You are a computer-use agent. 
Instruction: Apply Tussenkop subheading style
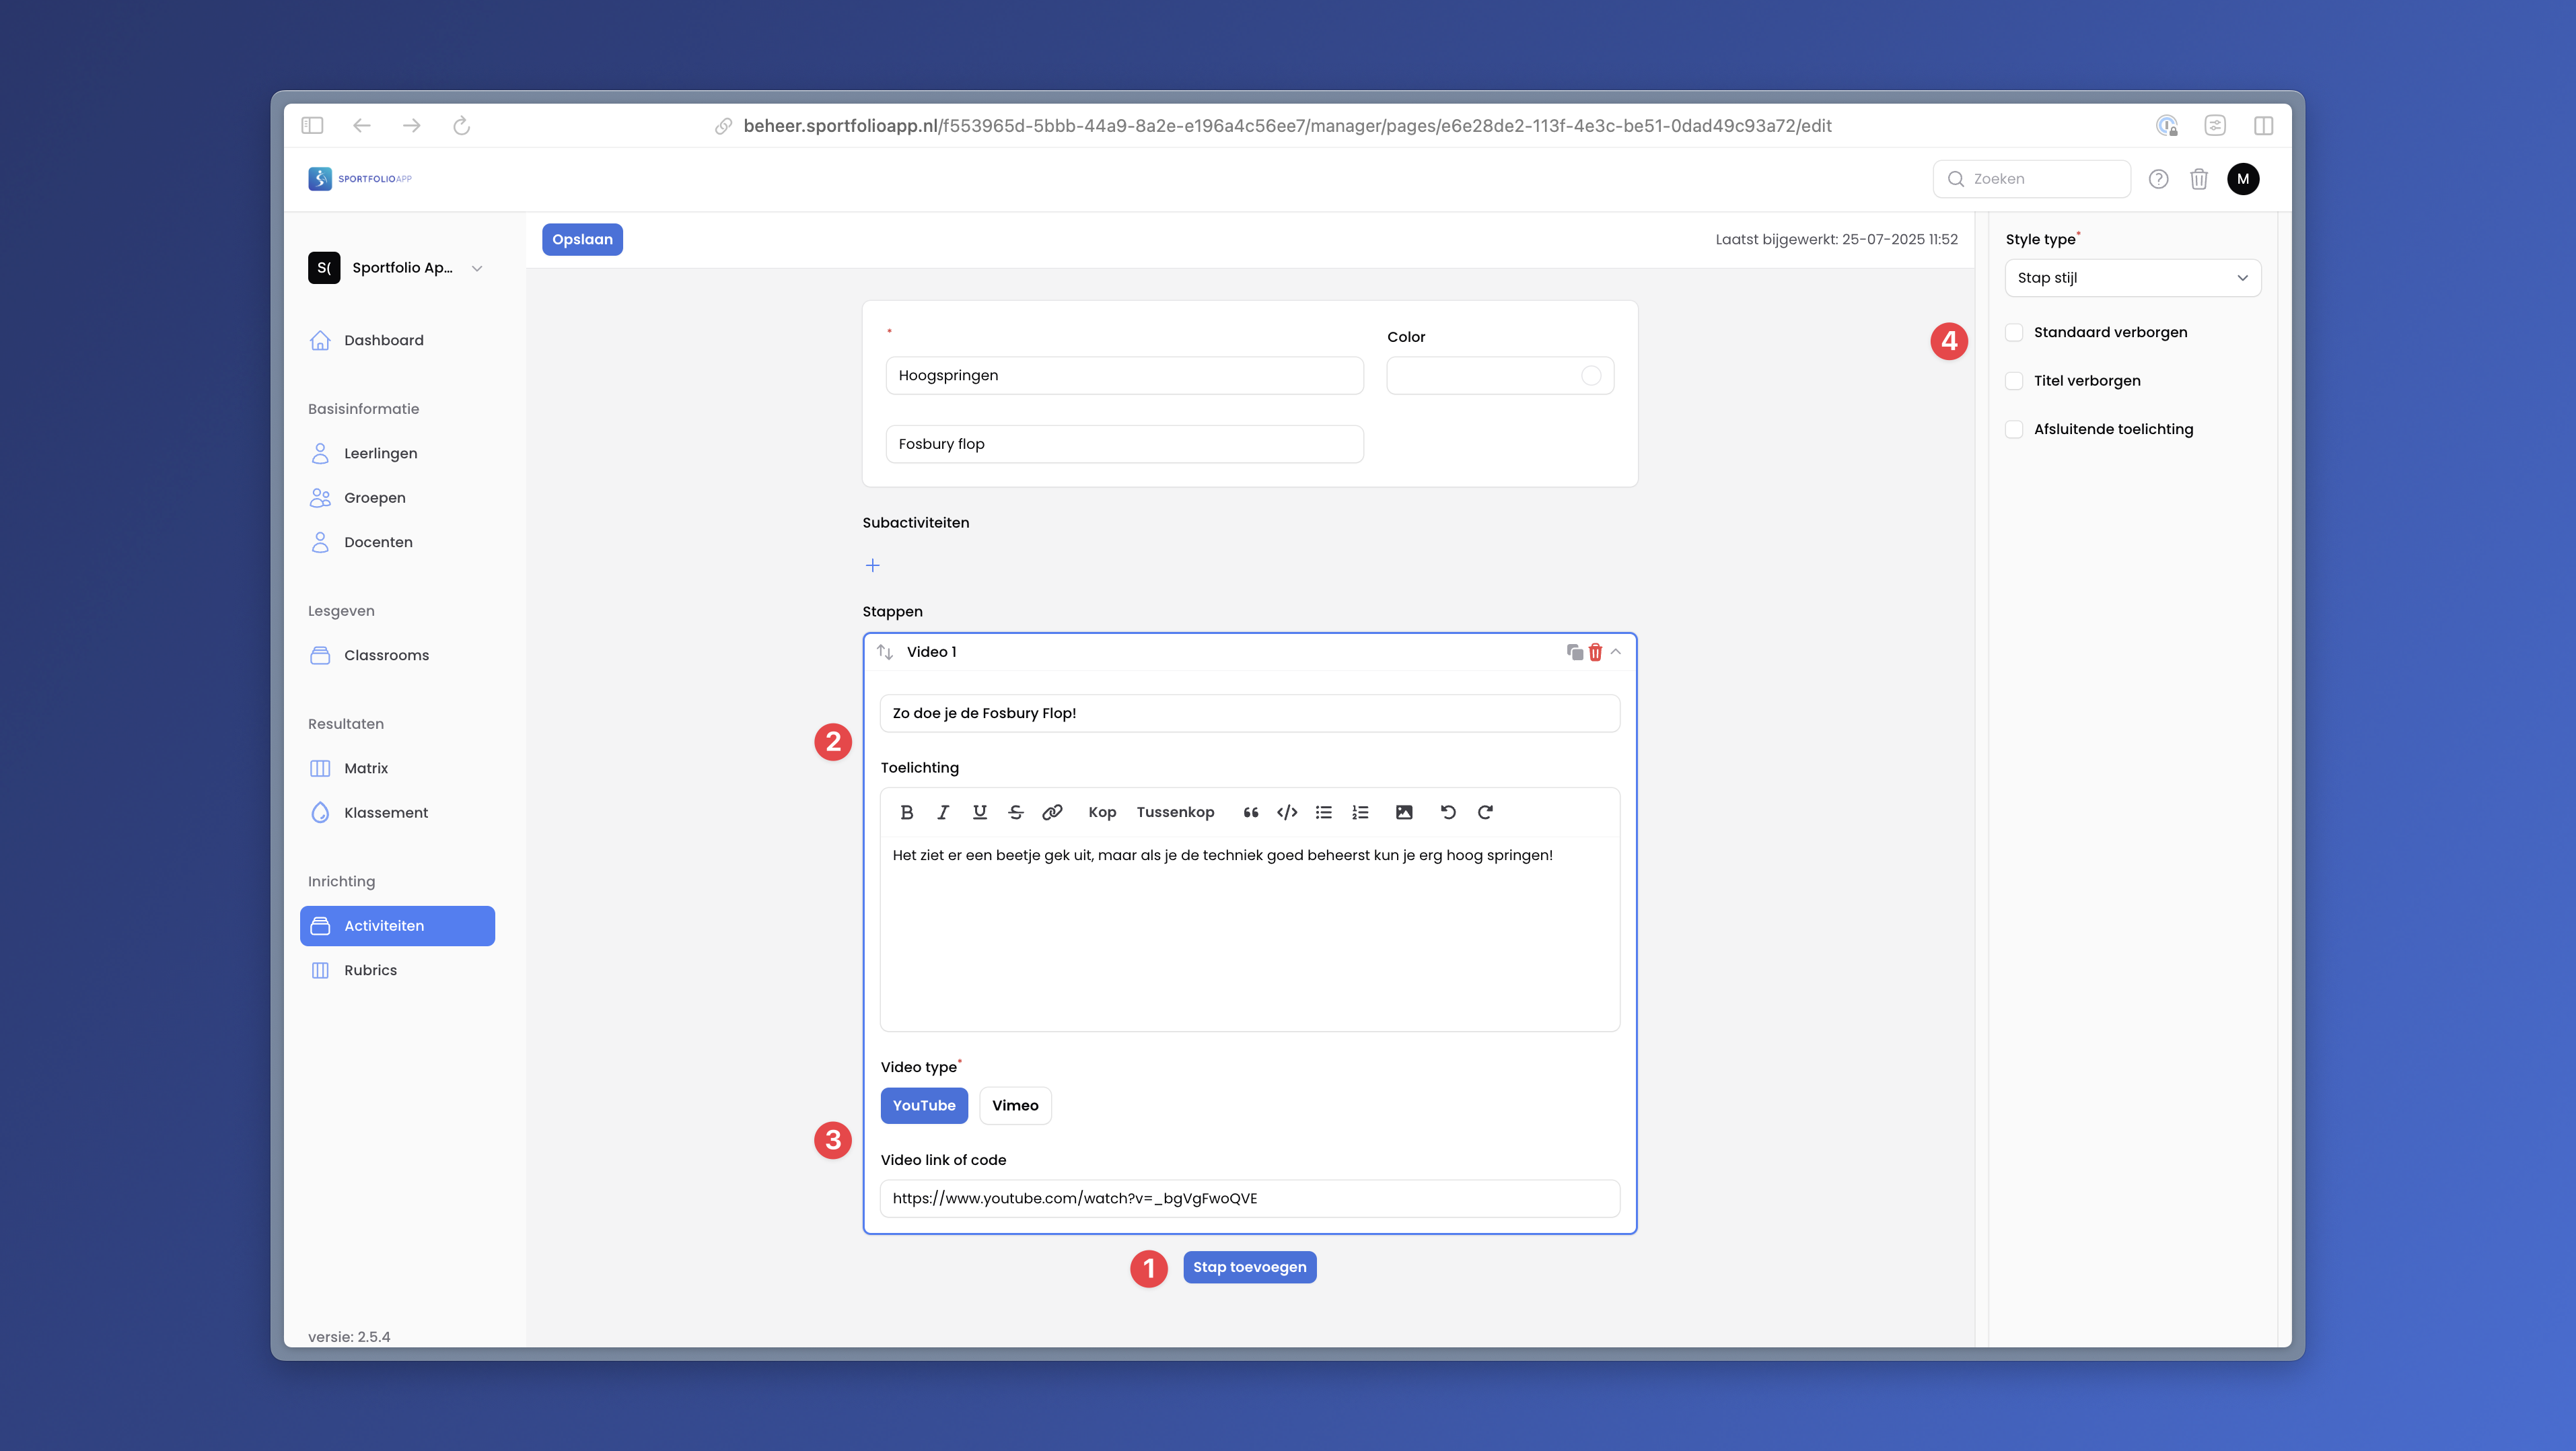[1175, 812]
